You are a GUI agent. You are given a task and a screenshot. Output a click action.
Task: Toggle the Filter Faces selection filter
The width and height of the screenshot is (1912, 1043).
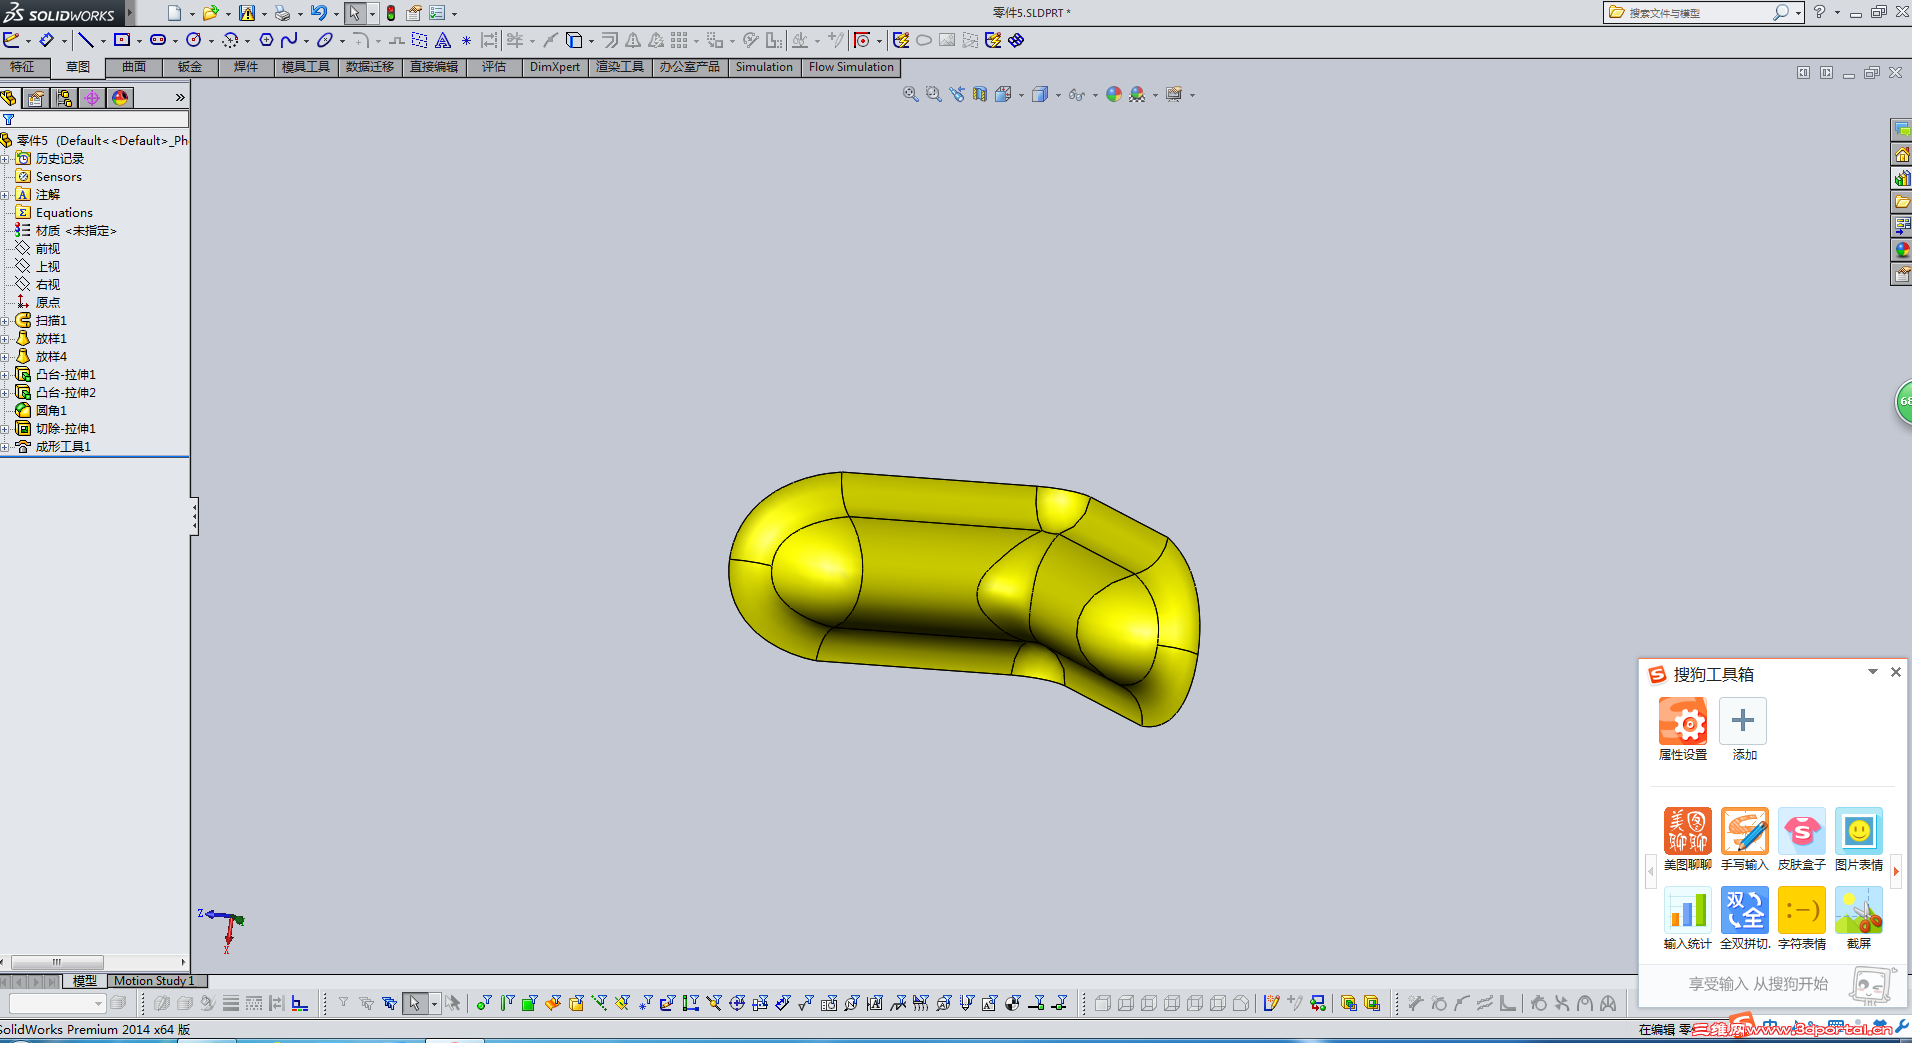[530, 1003]
